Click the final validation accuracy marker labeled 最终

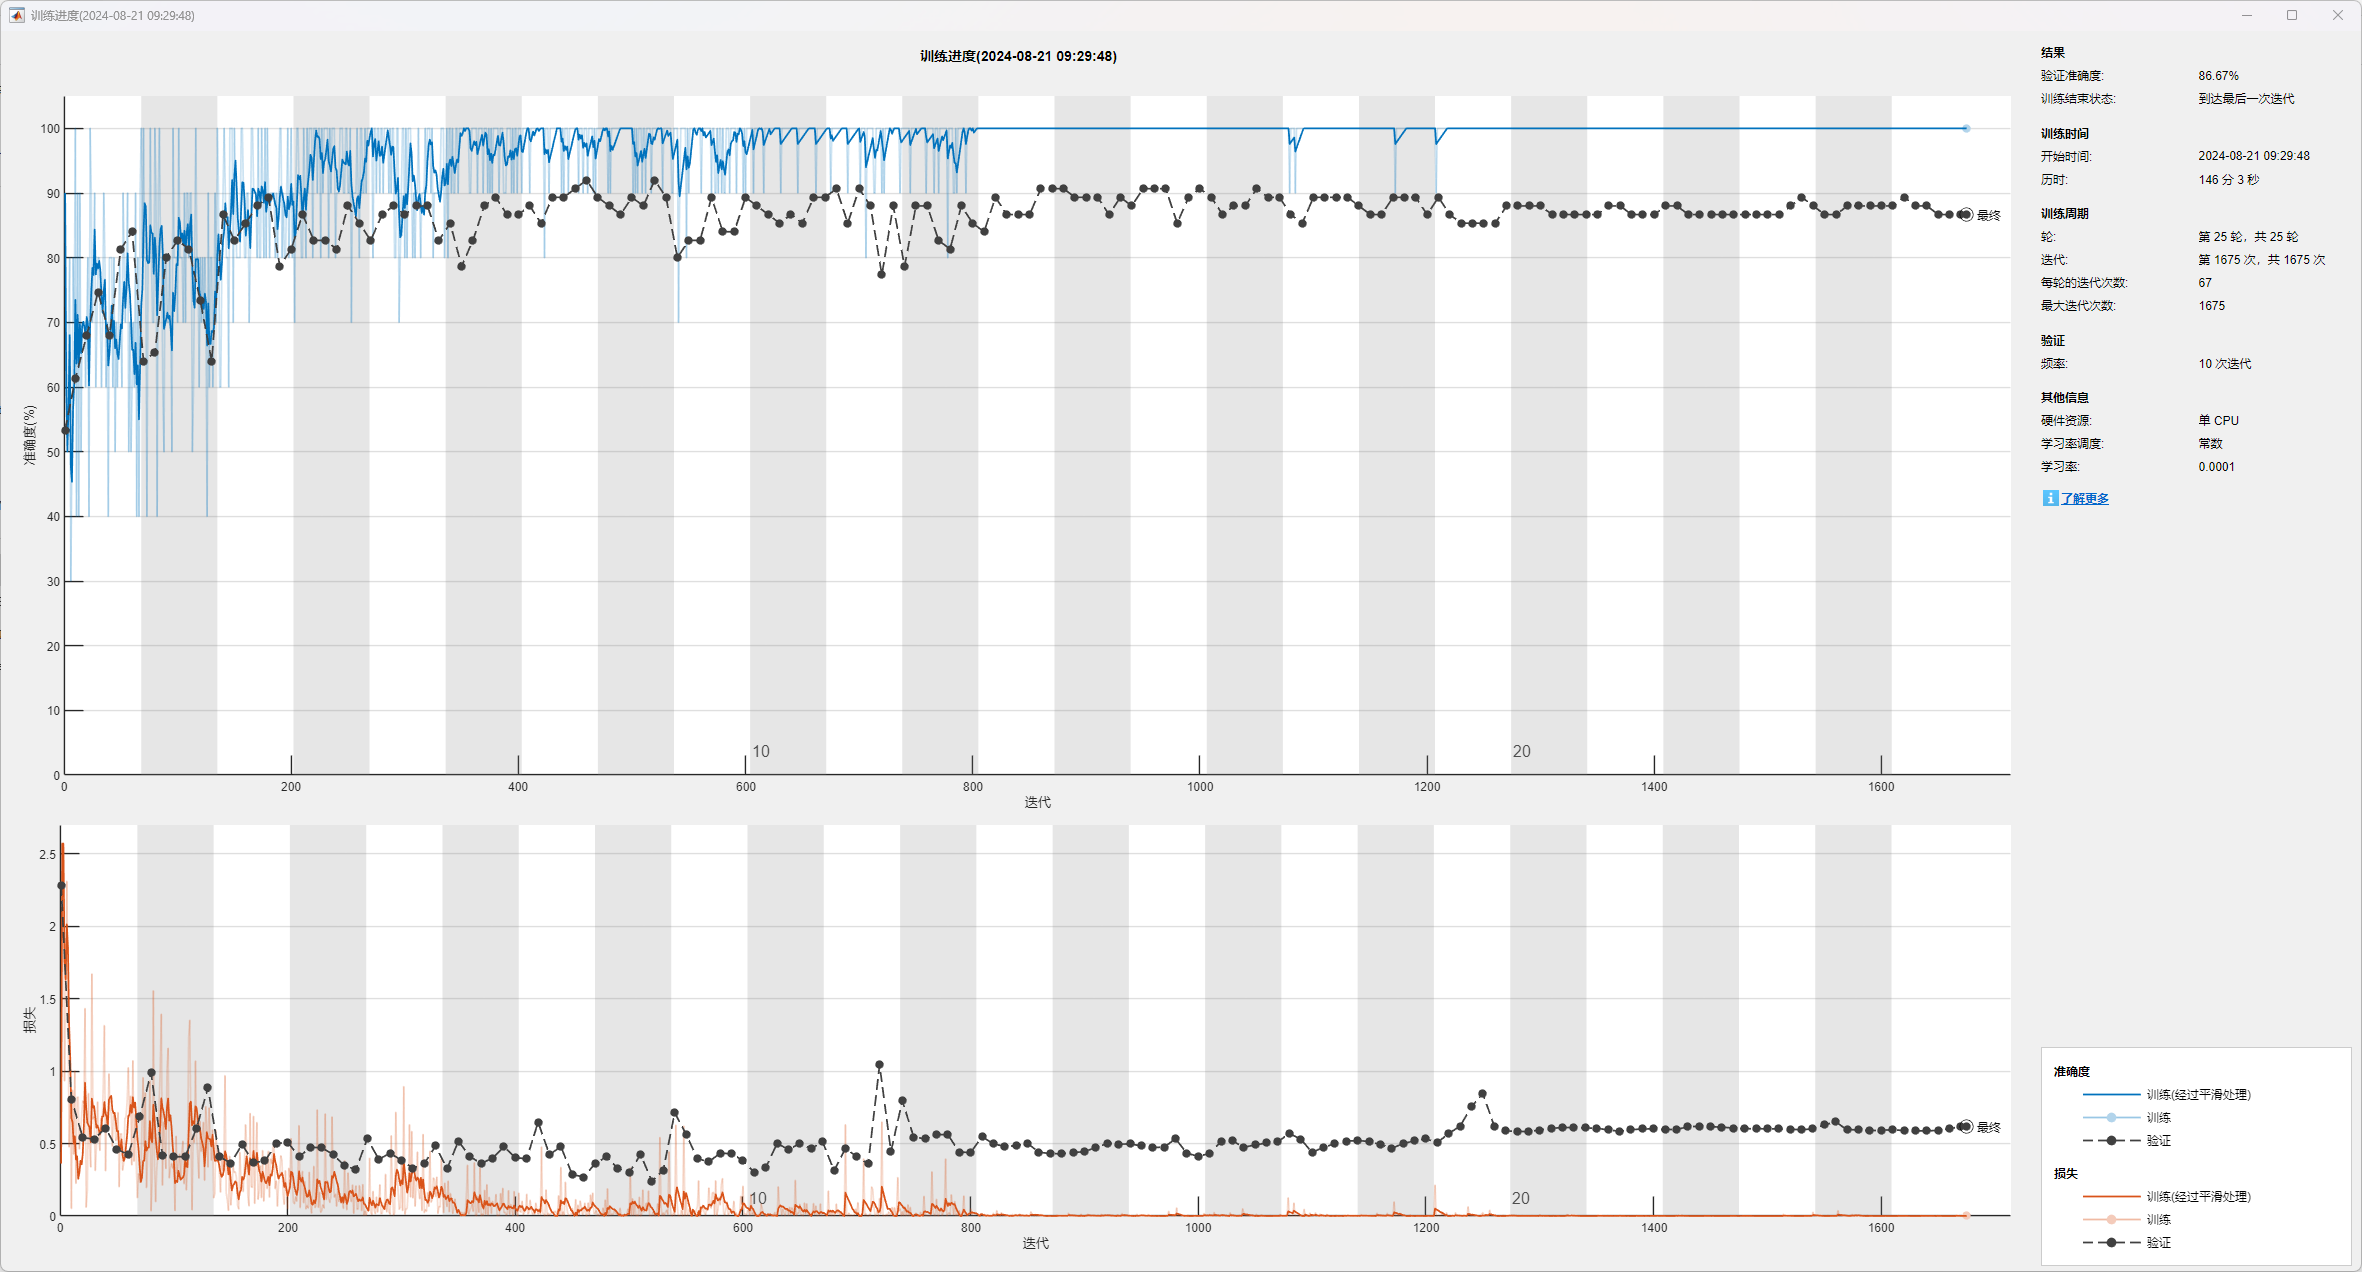1966,215
